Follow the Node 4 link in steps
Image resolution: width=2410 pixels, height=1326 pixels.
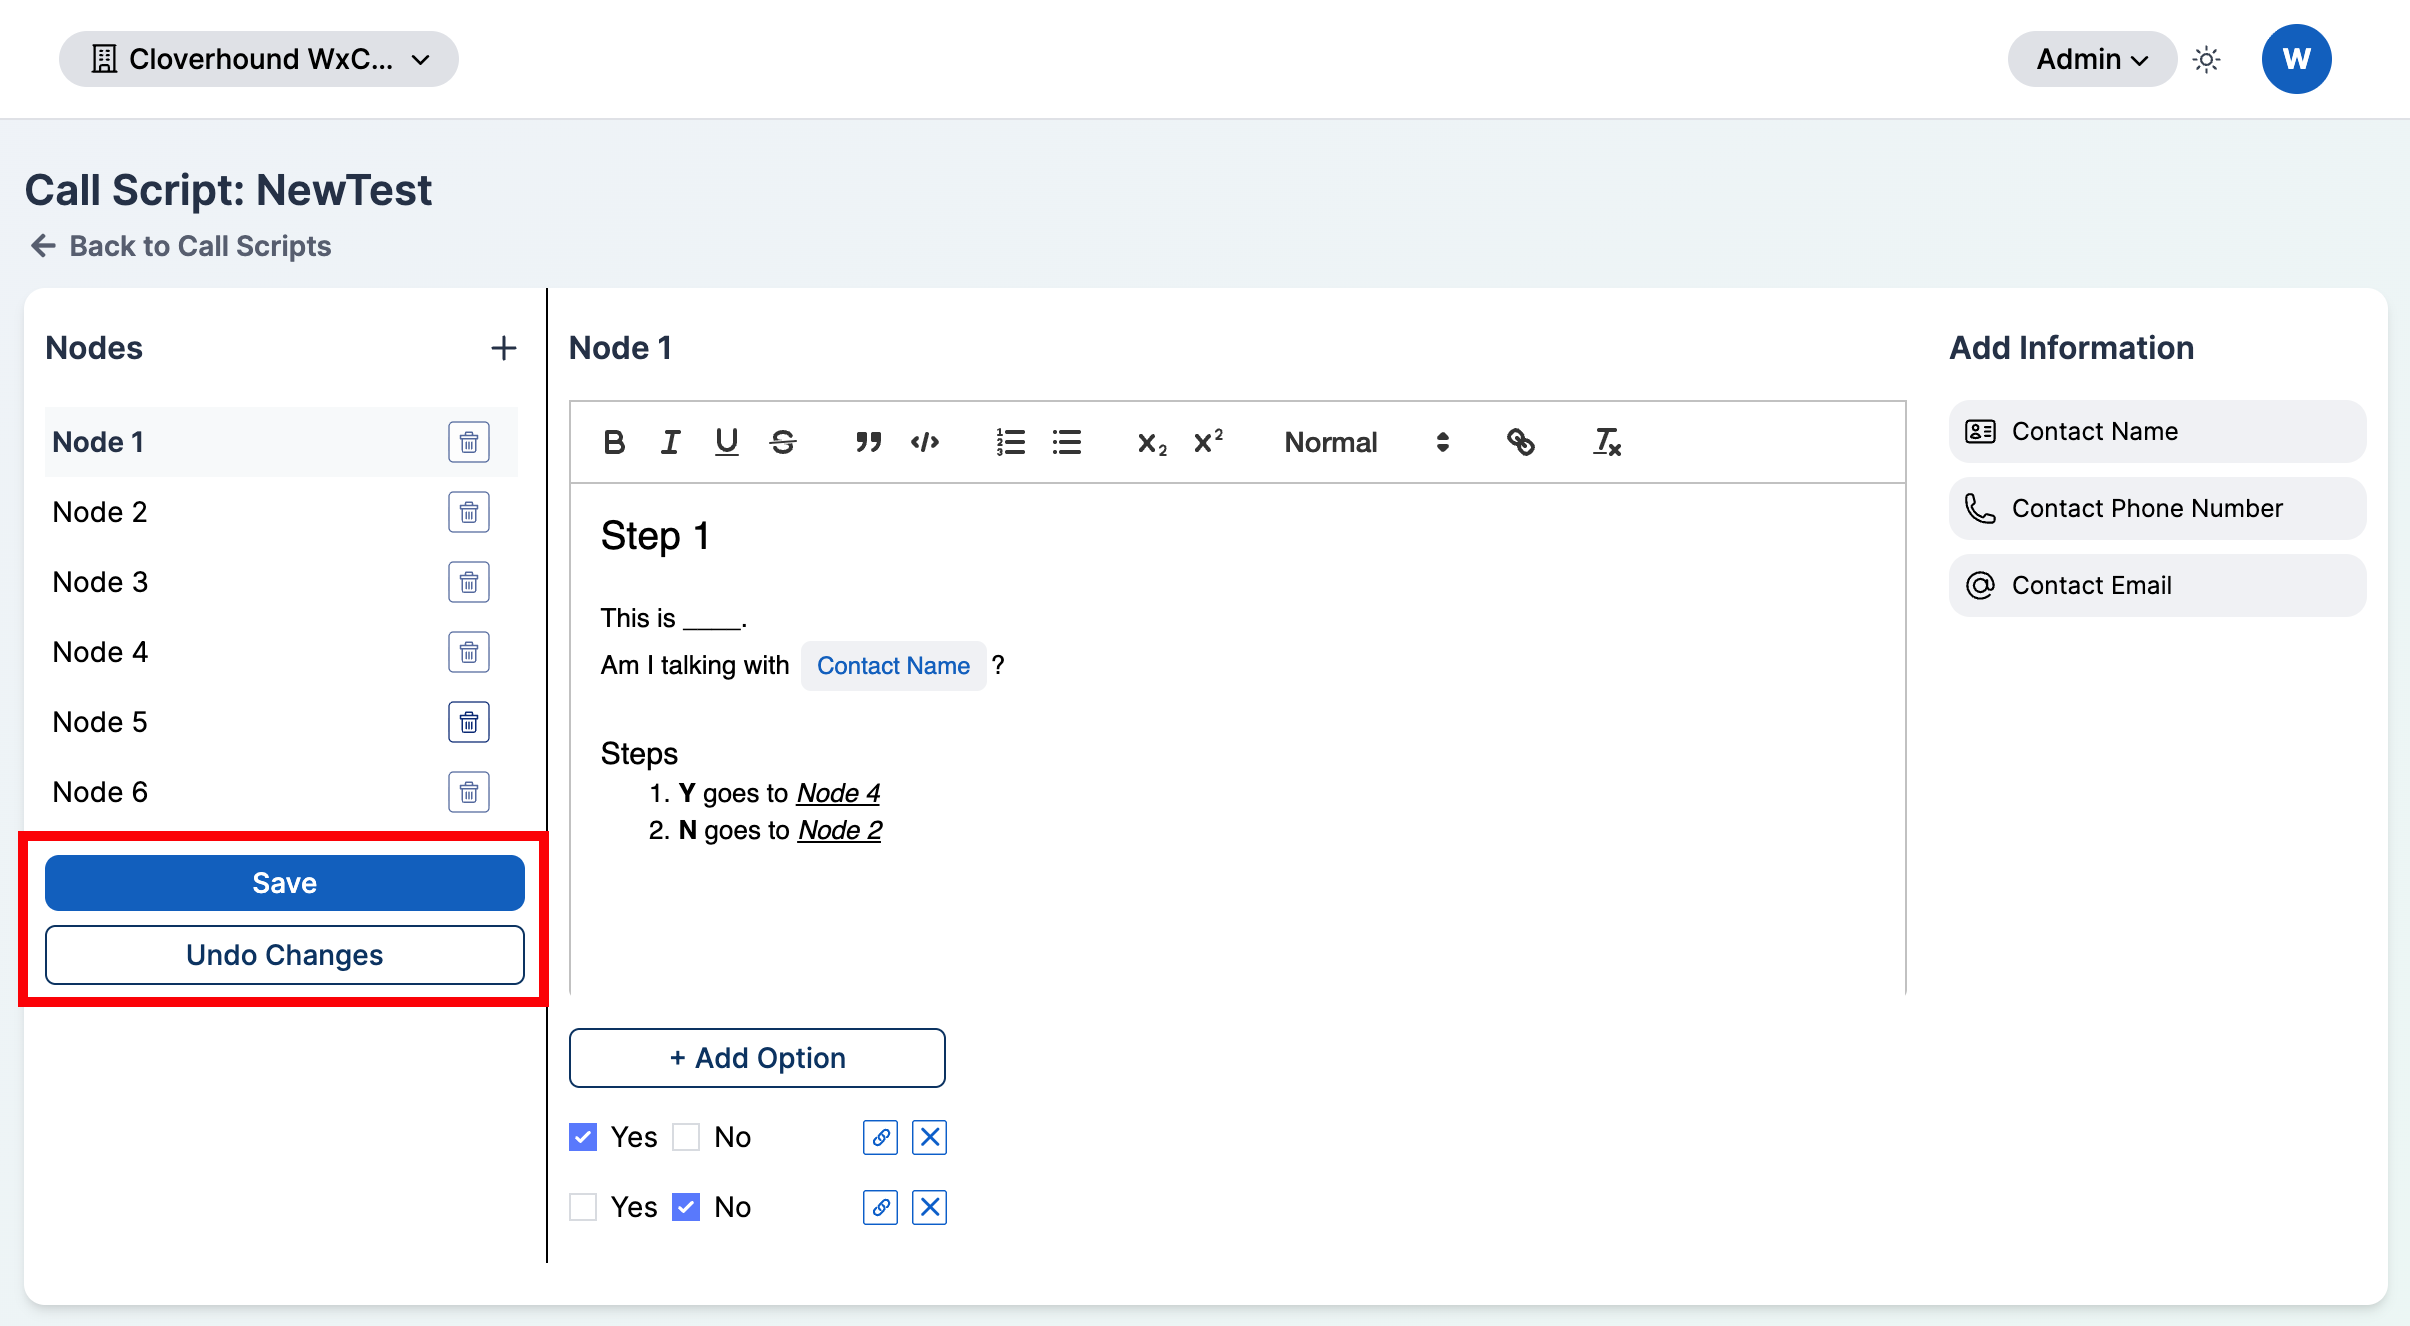pyautogui.click(x=838, y=793)
